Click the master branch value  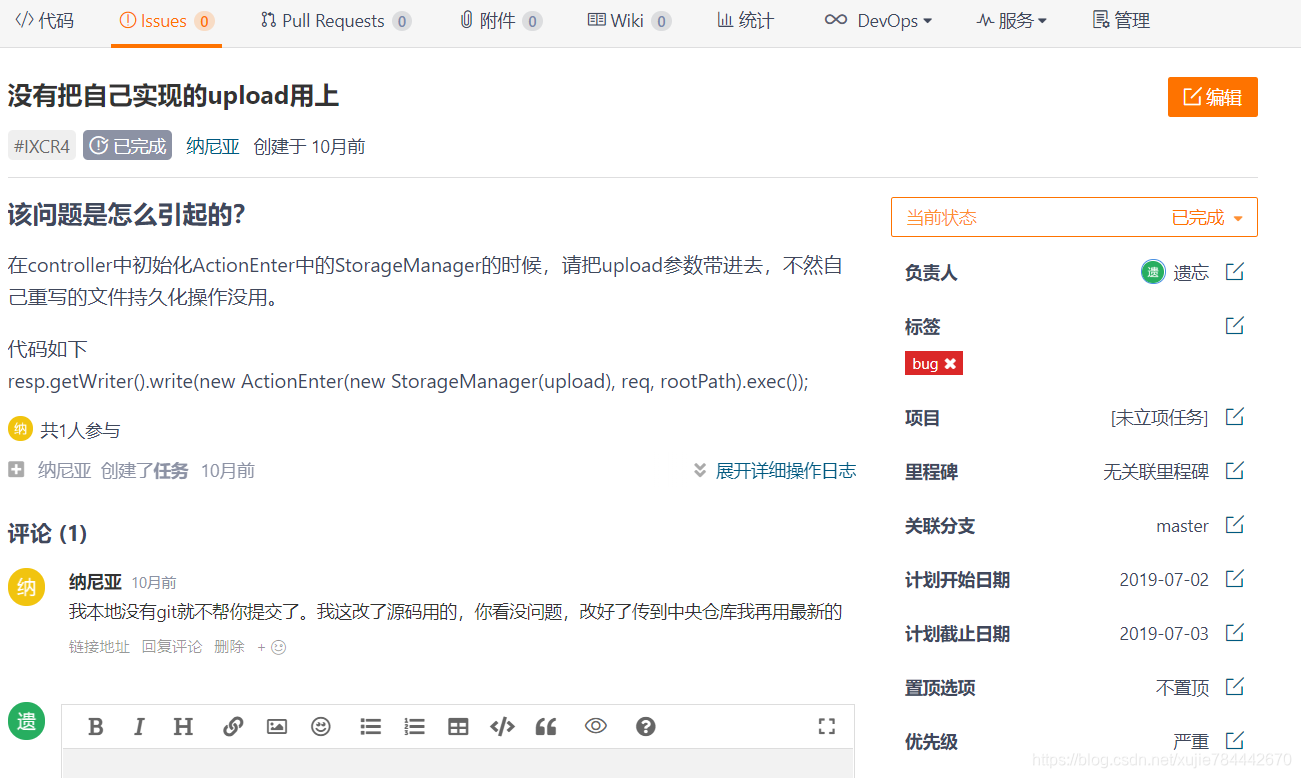tap(1182, 526)
